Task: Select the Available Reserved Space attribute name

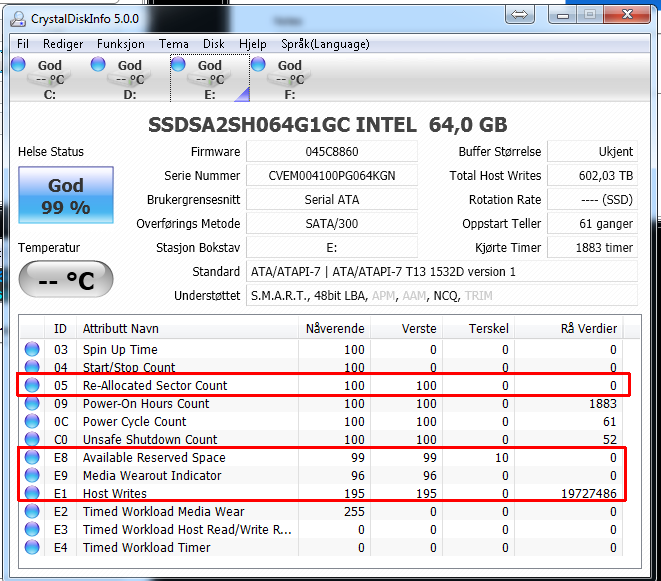Action: coord(154,457)
